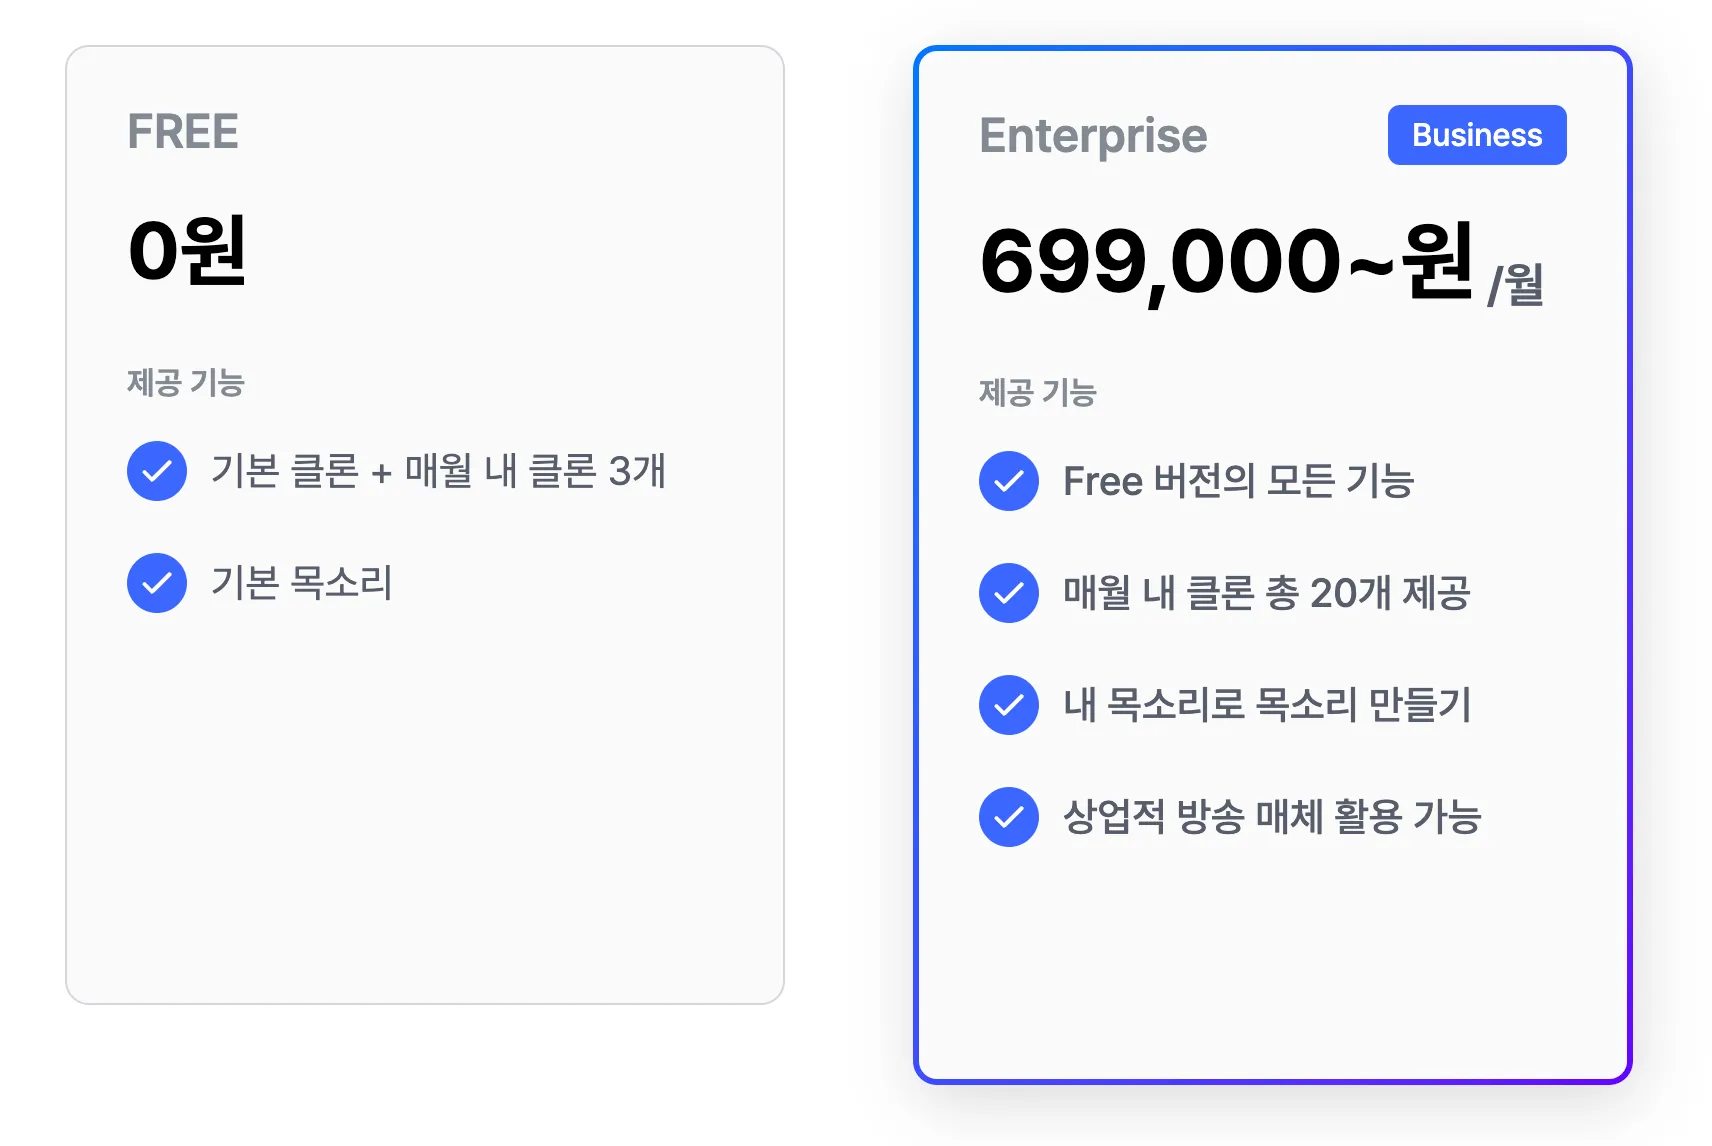
Task: Click the 상업적 방송 매체 활용 가능 text
Action: (1271, 817)
